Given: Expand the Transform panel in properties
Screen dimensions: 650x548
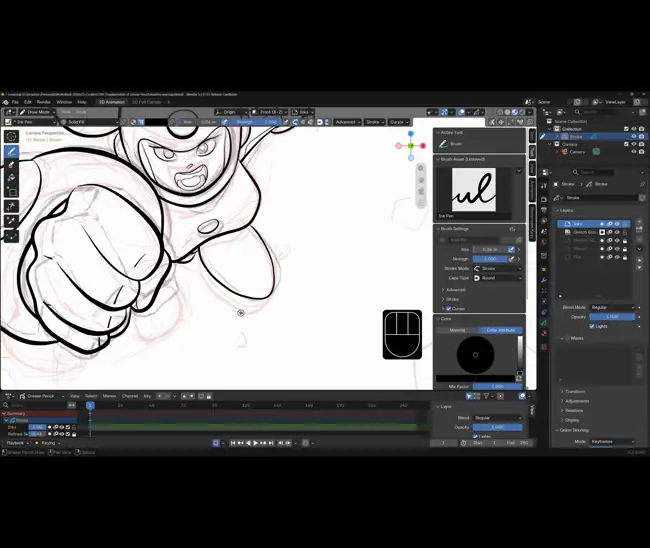Looking at the screenshot, I should tap(575, 391).
